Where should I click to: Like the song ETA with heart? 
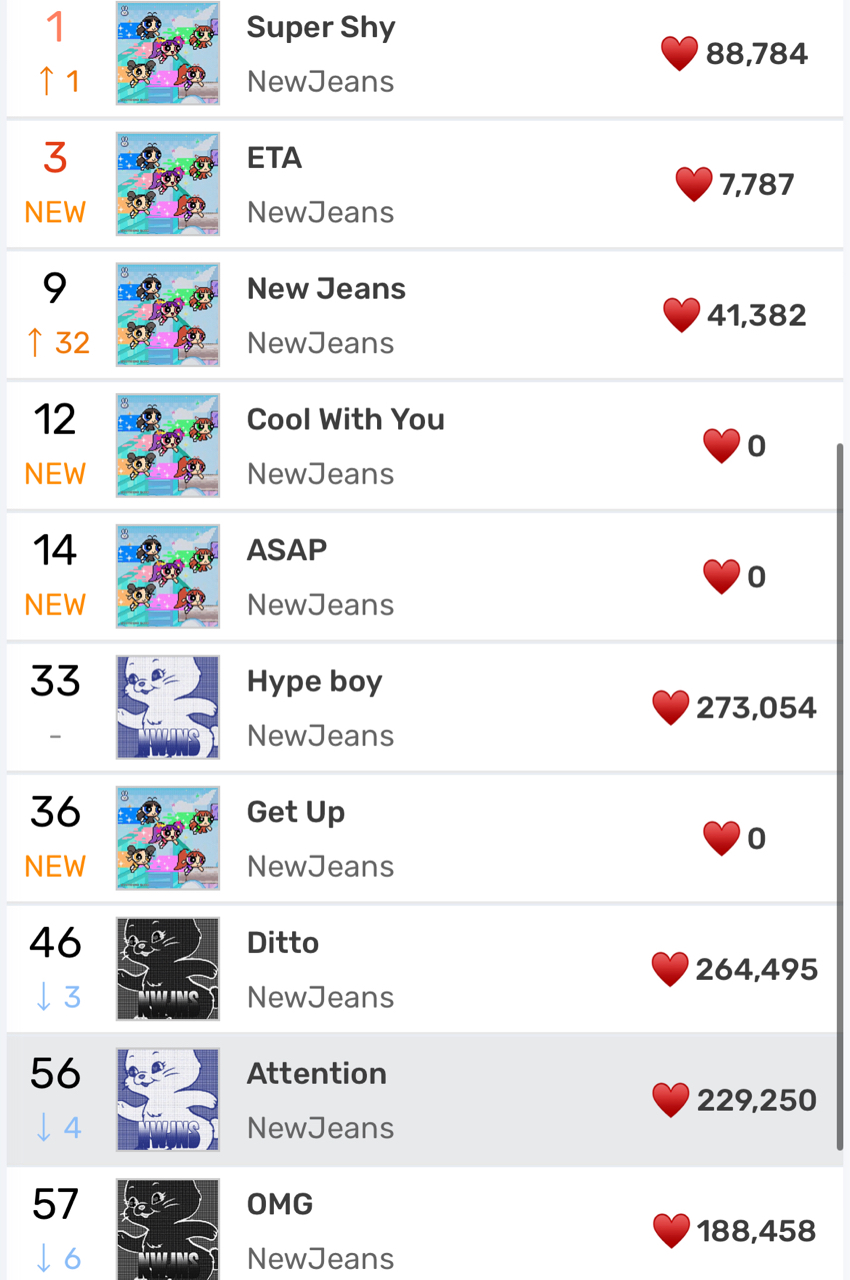click(693, 185)
